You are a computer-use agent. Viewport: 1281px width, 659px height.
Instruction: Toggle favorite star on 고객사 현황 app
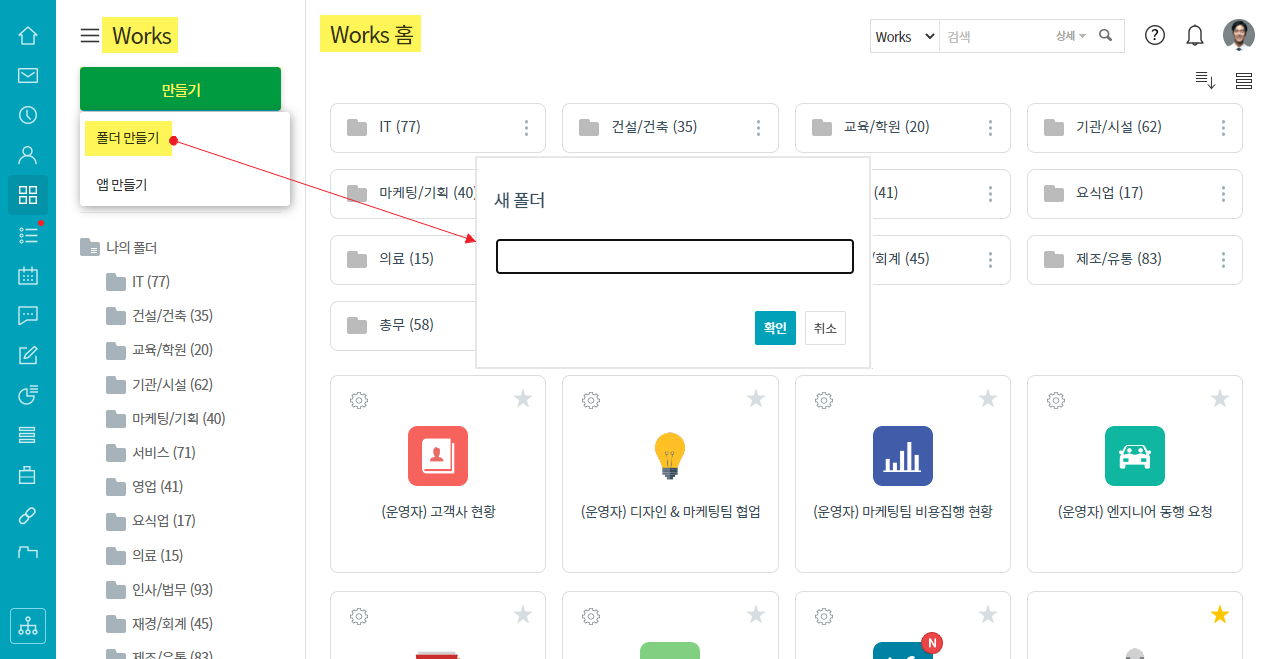(523, 399)
